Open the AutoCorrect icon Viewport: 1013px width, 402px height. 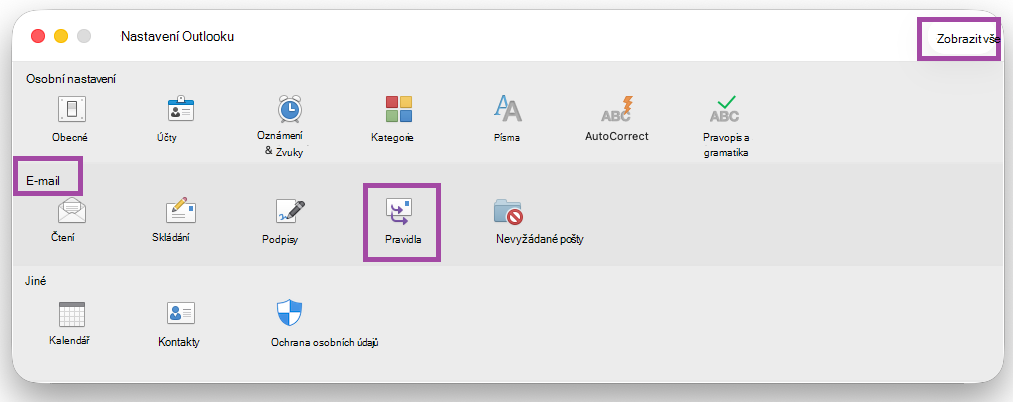616,109
